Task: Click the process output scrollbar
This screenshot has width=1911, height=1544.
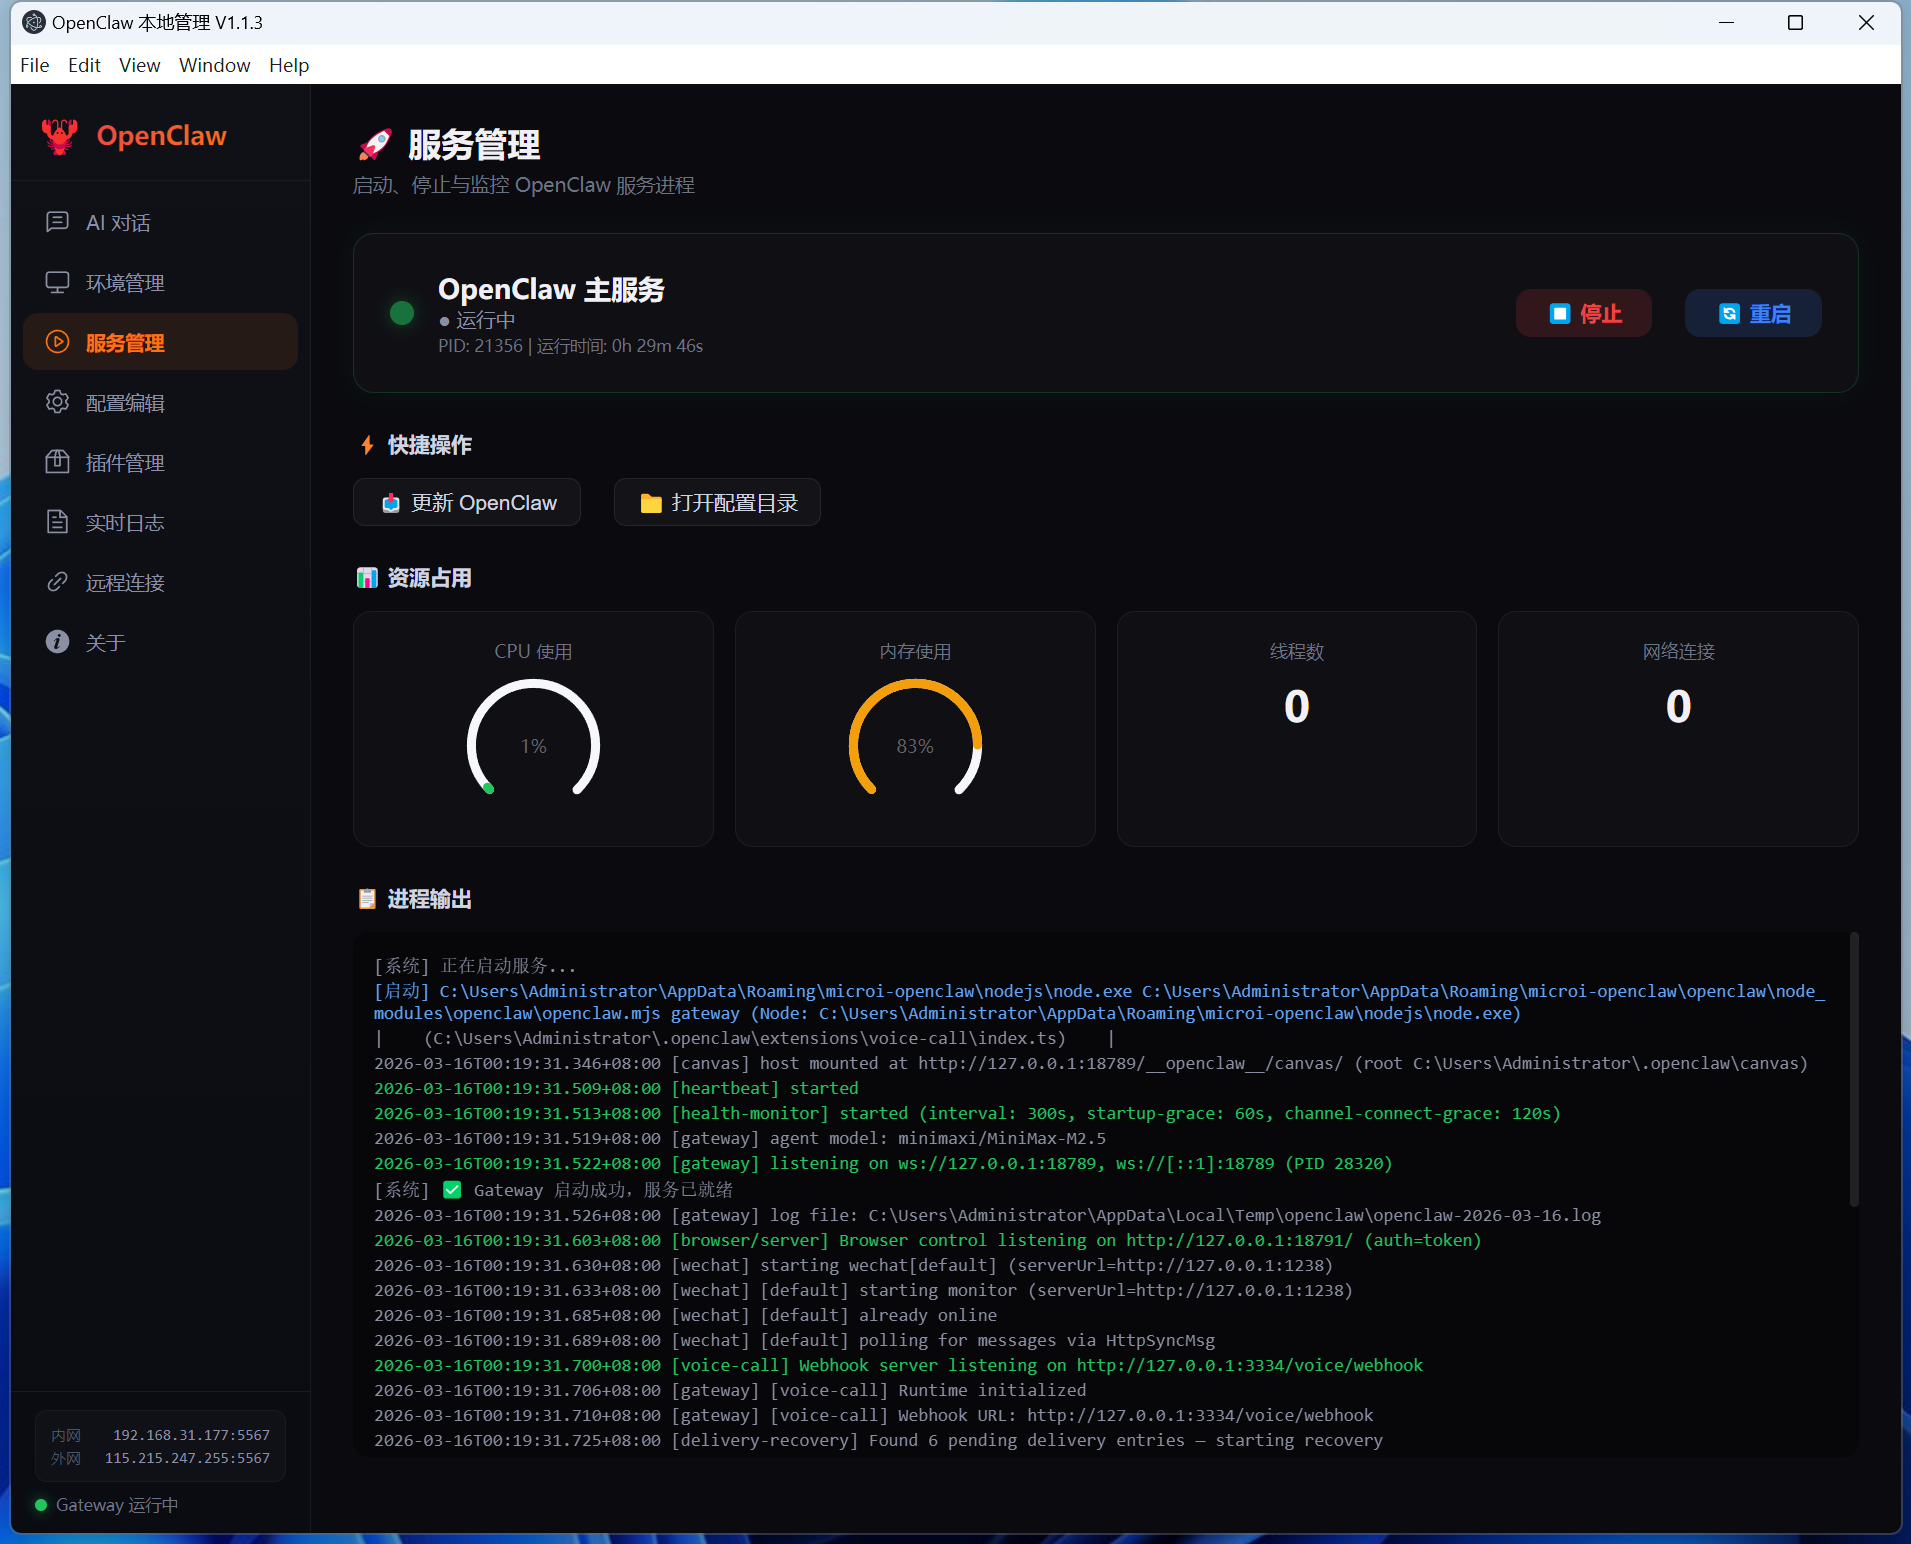Action: (1853, 1070)
